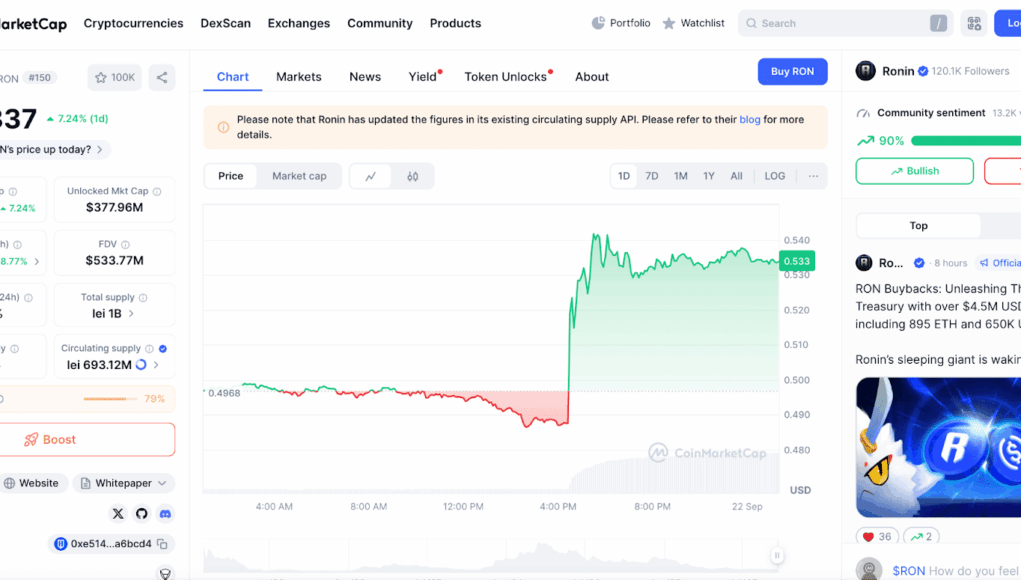The image size is (1021, 580).
Task: Copy contract address 0xe514...a6bcd4
Action: tap(163, 544)
